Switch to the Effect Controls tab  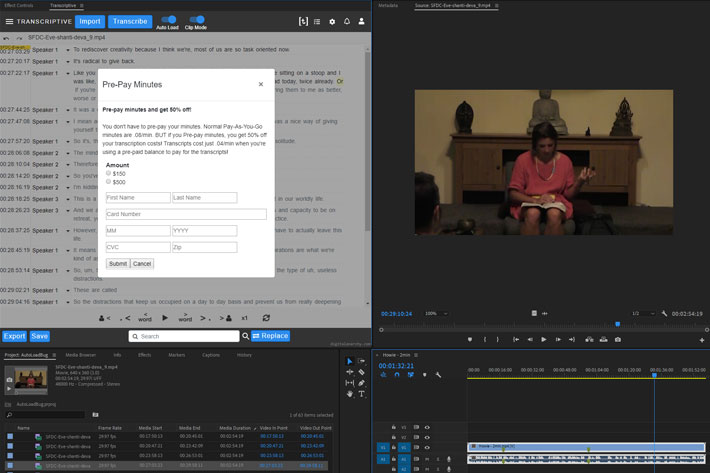(x=19, y=5)
